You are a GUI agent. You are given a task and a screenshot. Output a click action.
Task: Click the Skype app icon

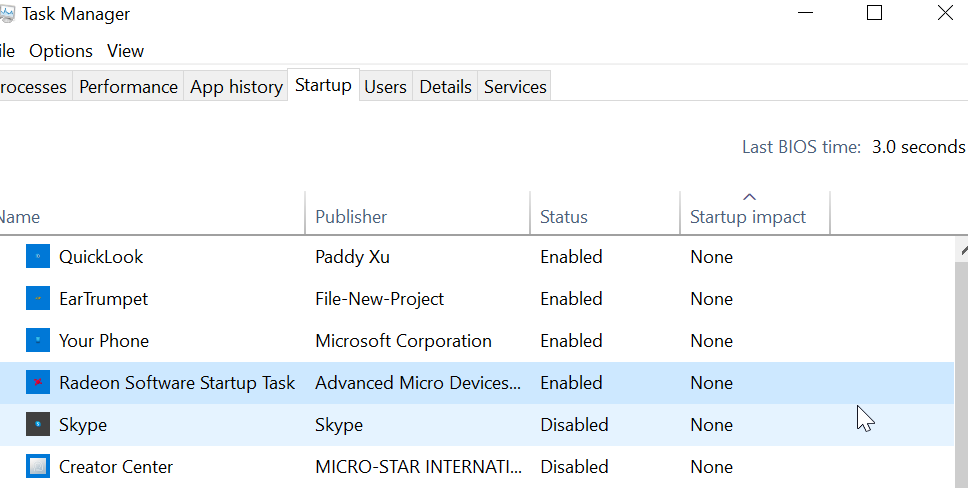click(38, 424)
